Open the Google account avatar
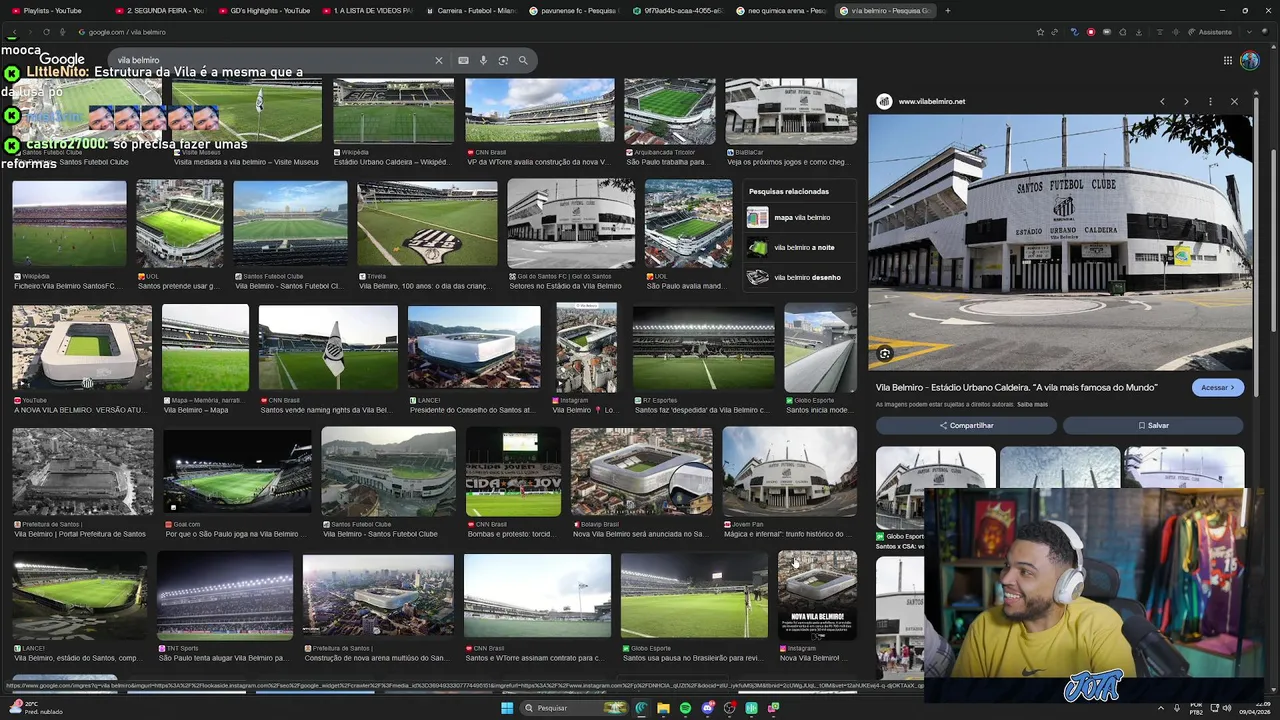 pos(1250,60)
